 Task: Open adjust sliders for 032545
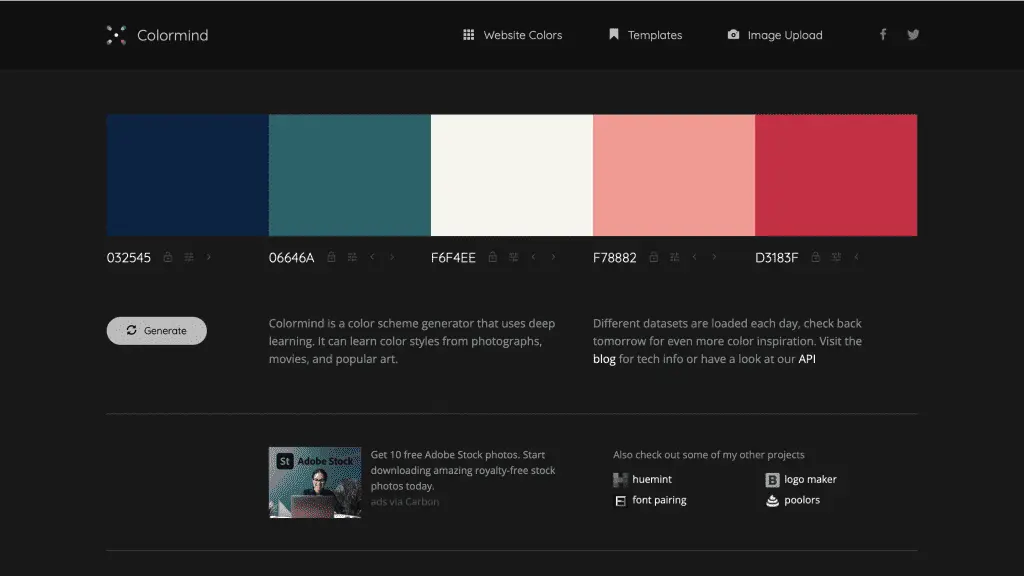(189, 257)
